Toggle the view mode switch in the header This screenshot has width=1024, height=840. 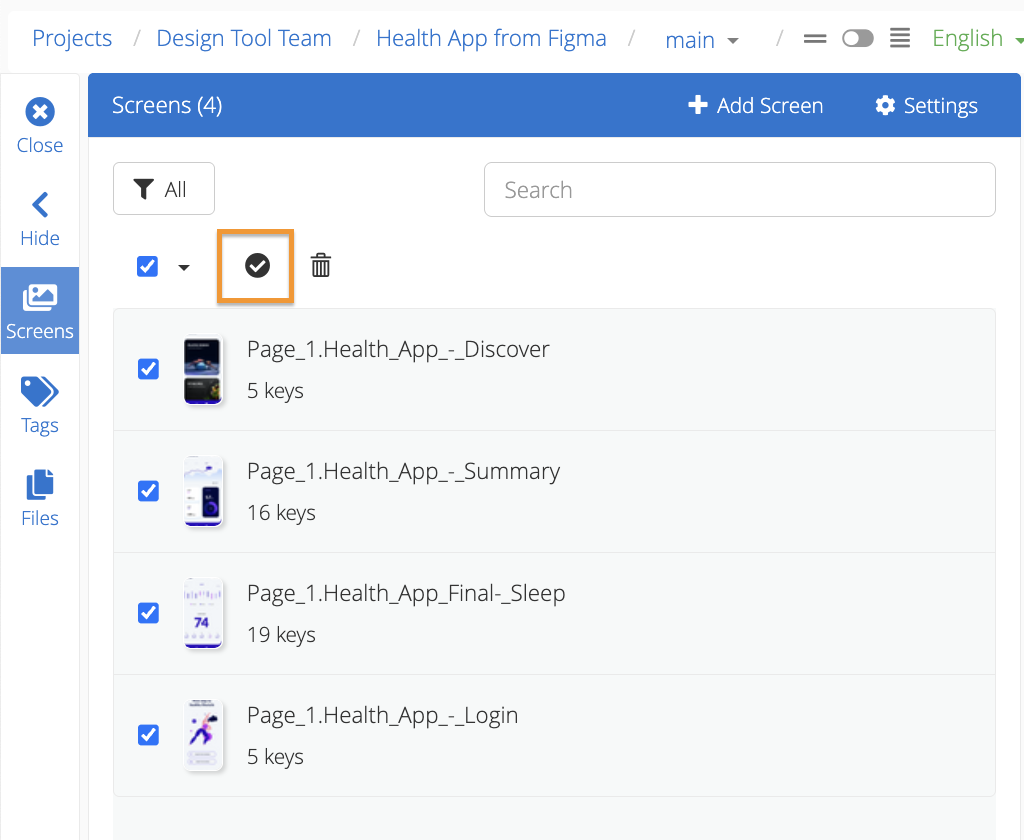click(x=857, y=39)
